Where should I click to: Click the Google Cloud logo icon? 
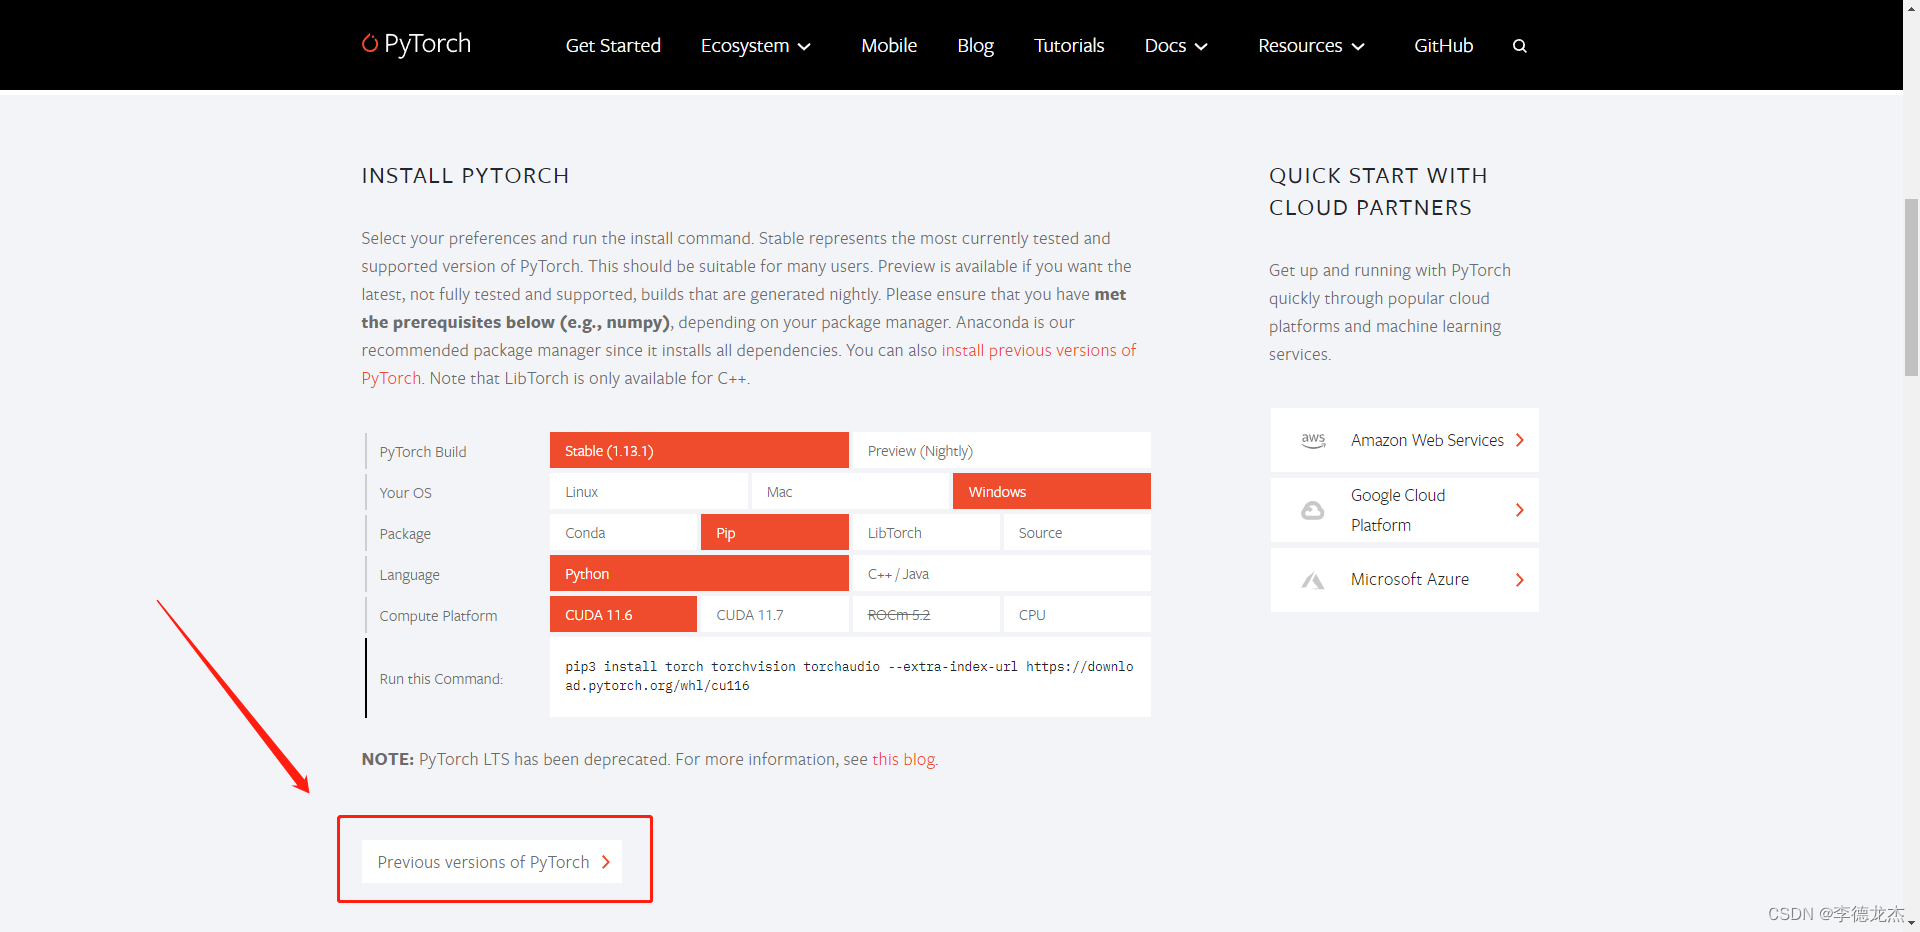tap(1312, 510)
